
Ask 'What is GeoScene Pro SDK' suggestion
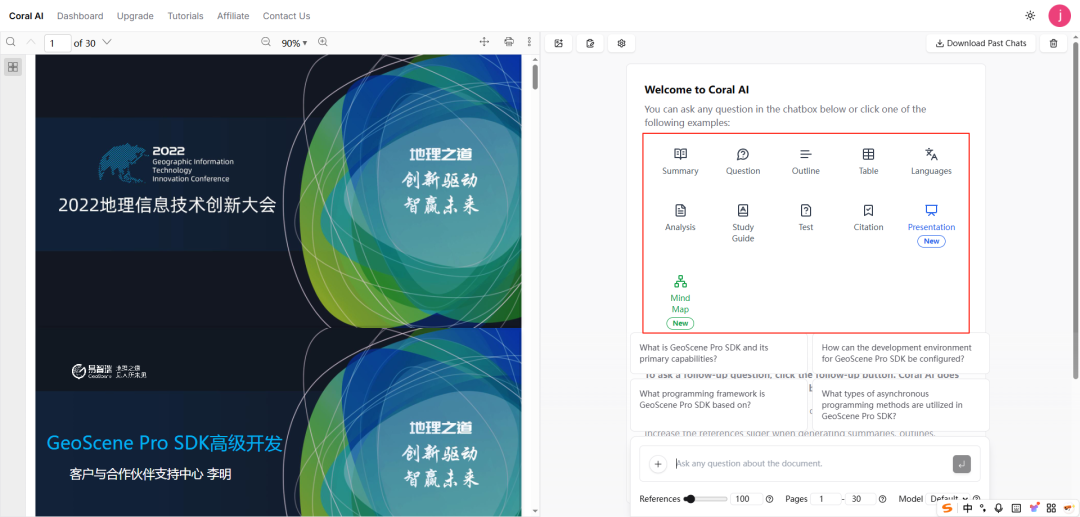(718, 353)
